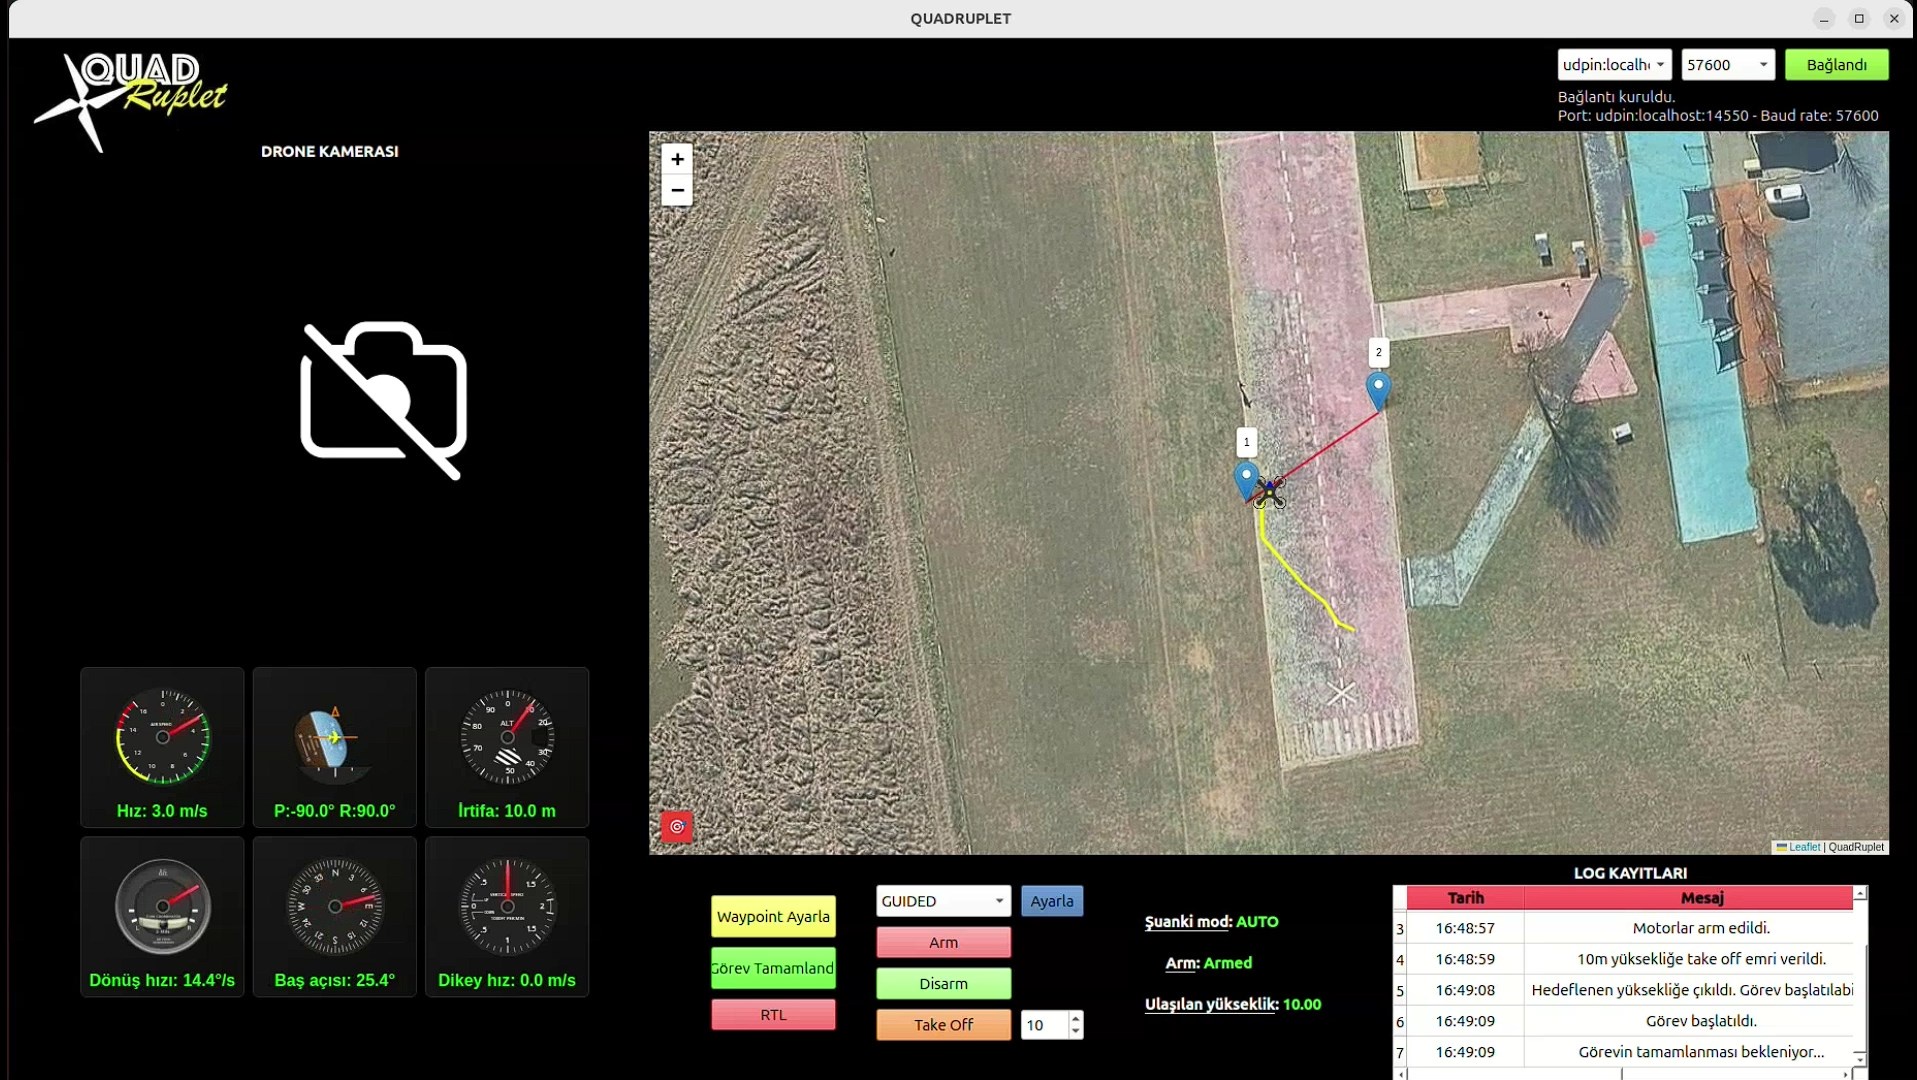
Task: Click the 'DRONE KAMERASI' heading
Action: pos(330,151)
